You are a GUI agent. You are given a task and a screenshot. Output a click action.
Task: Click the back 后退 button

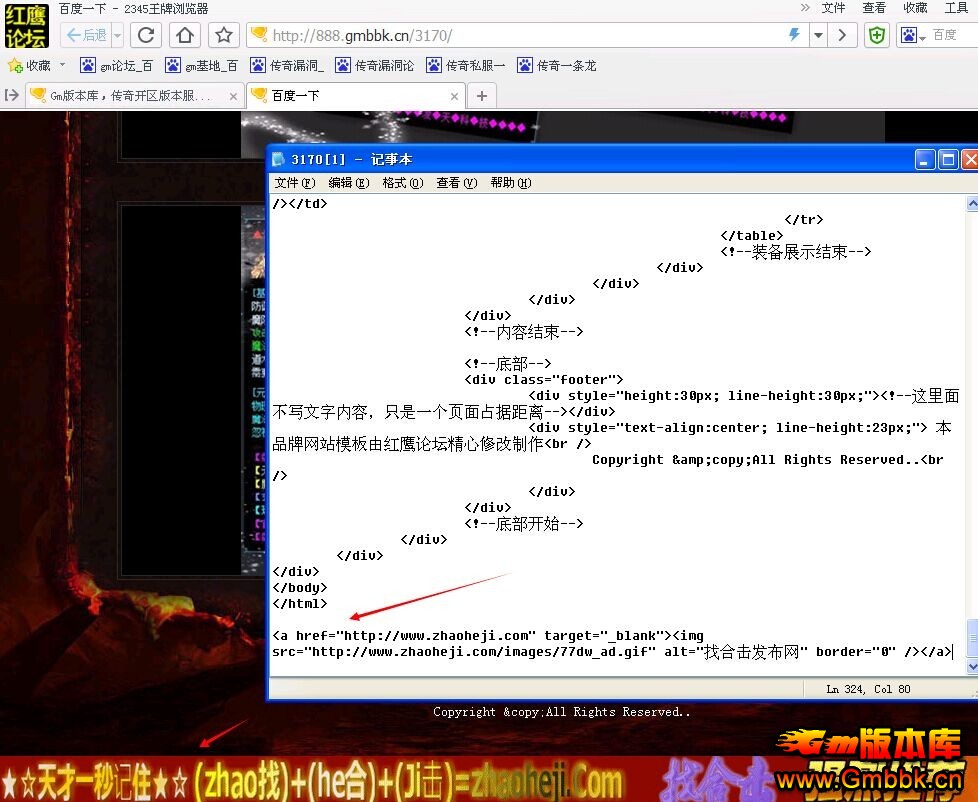(x=86, y=35)
